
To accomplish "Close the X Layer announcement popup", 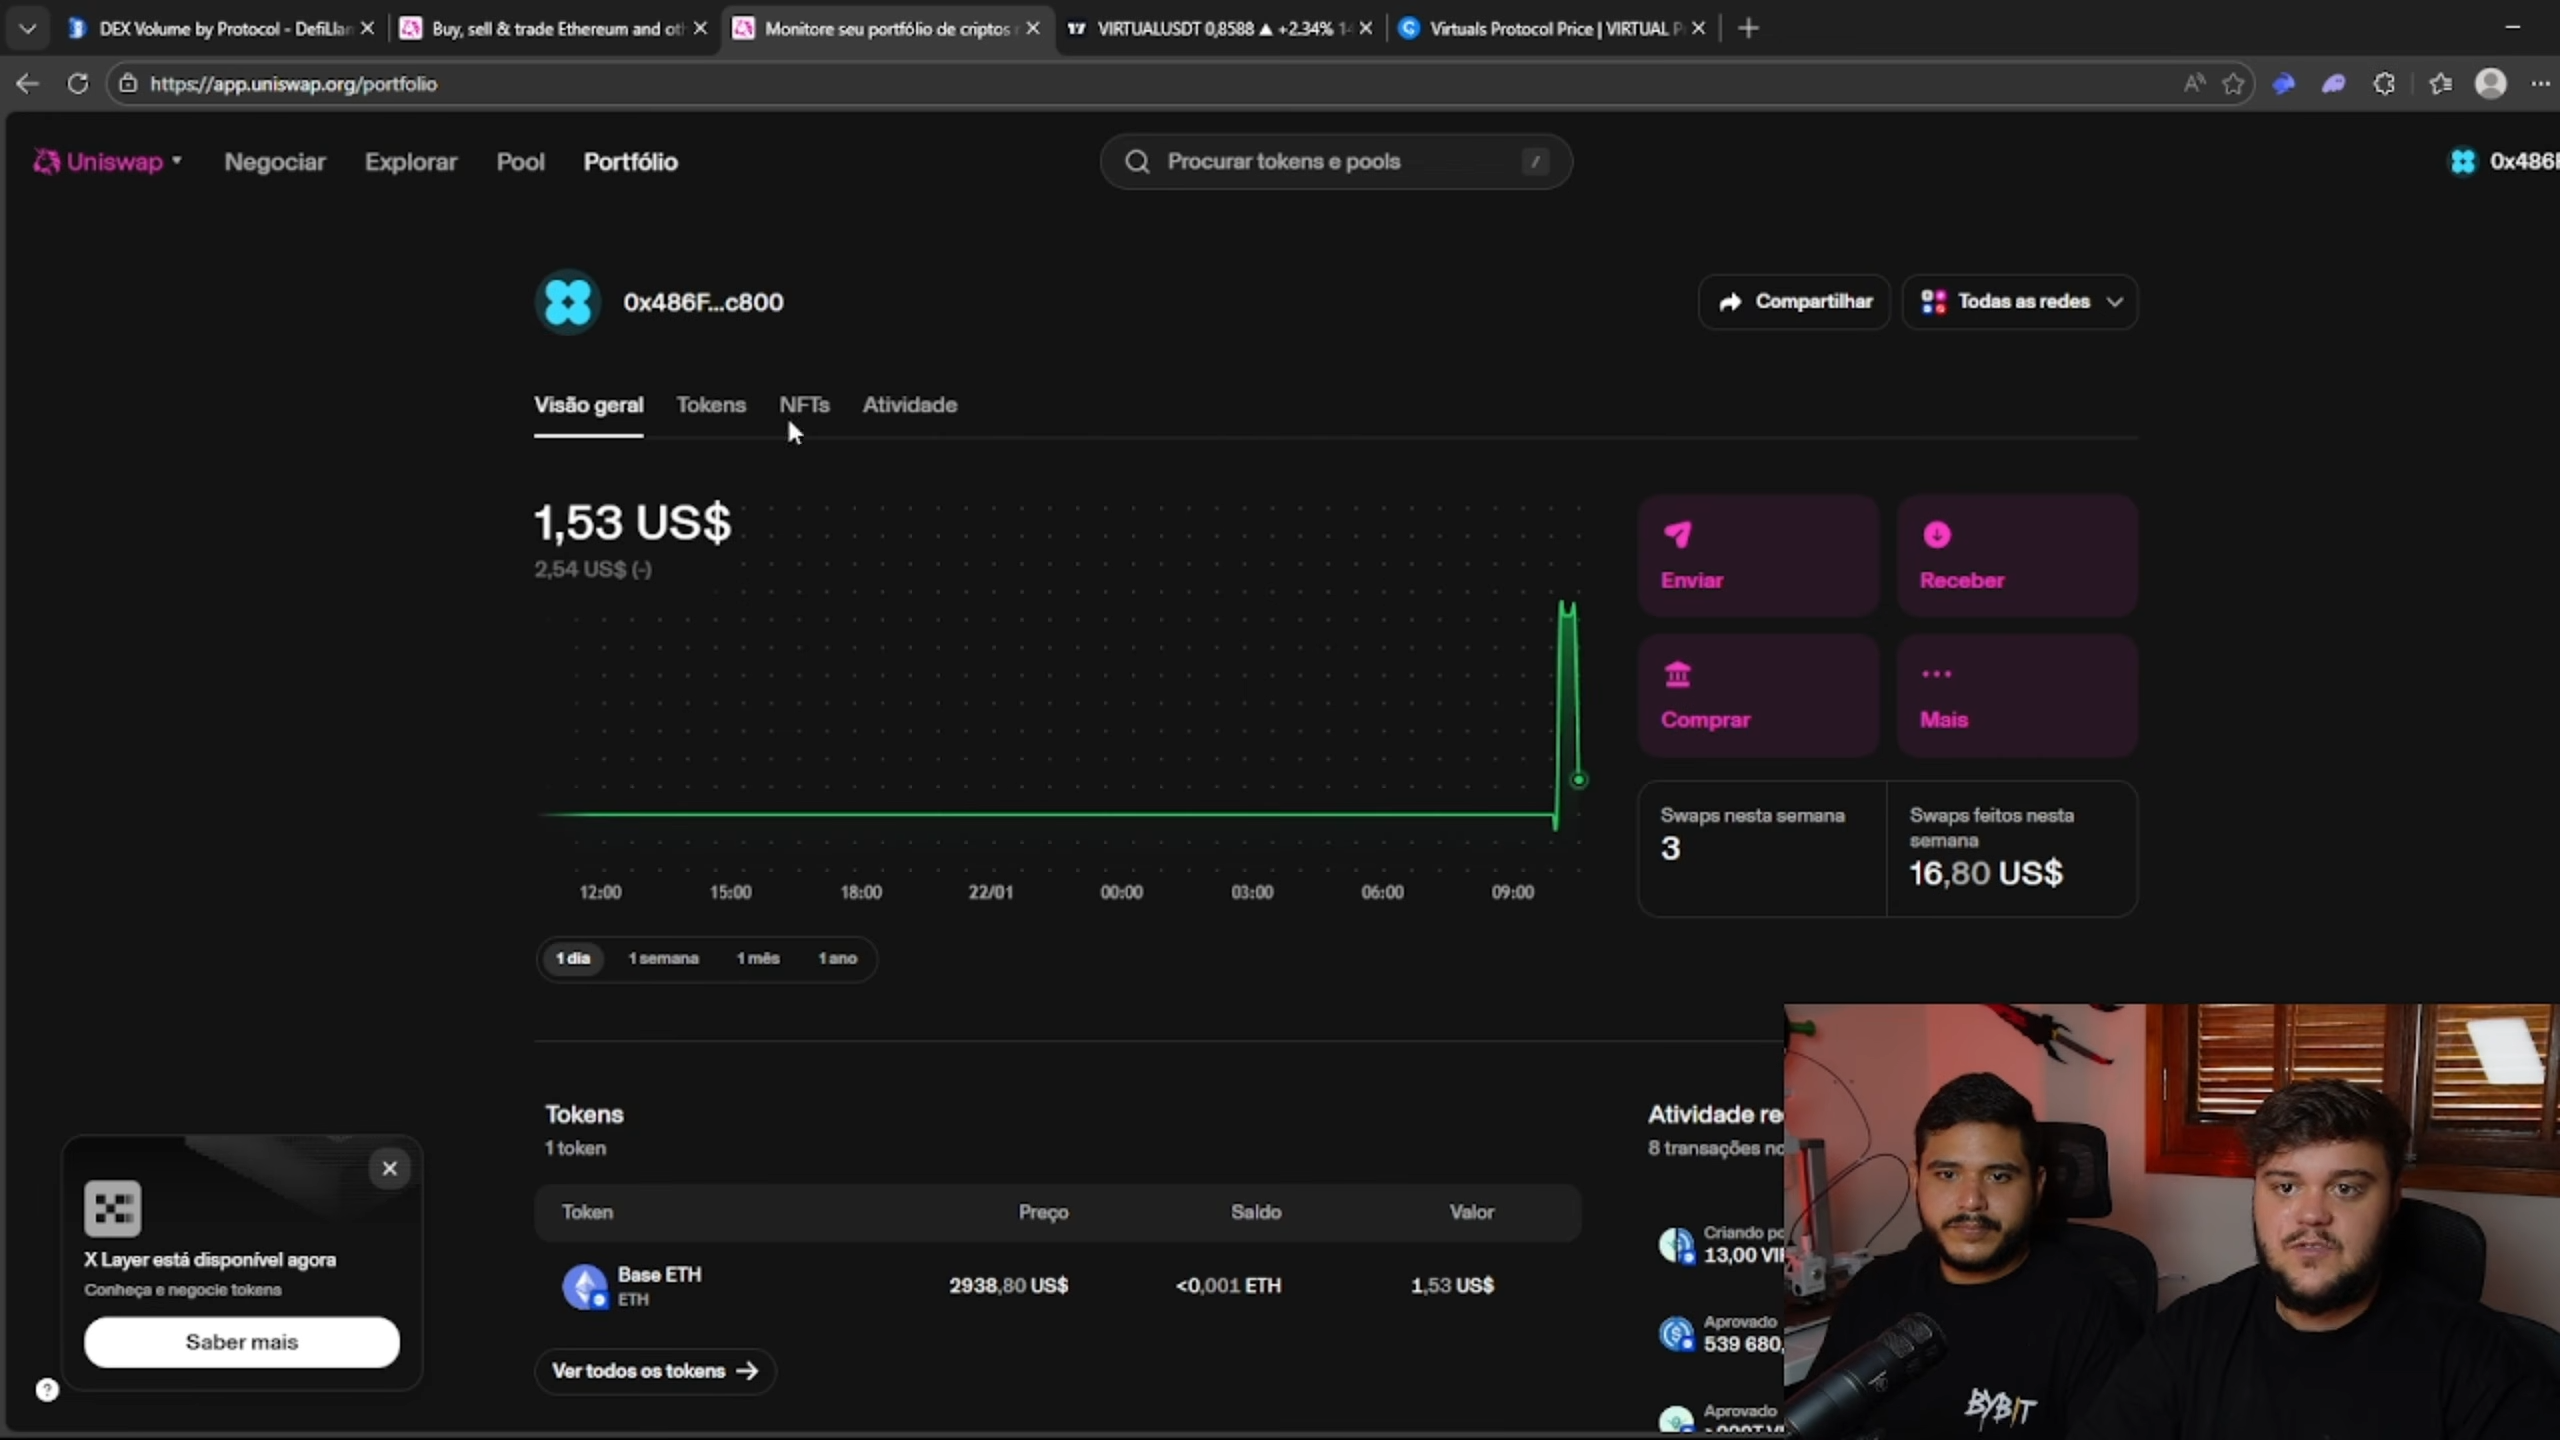I will [389, 1168].
